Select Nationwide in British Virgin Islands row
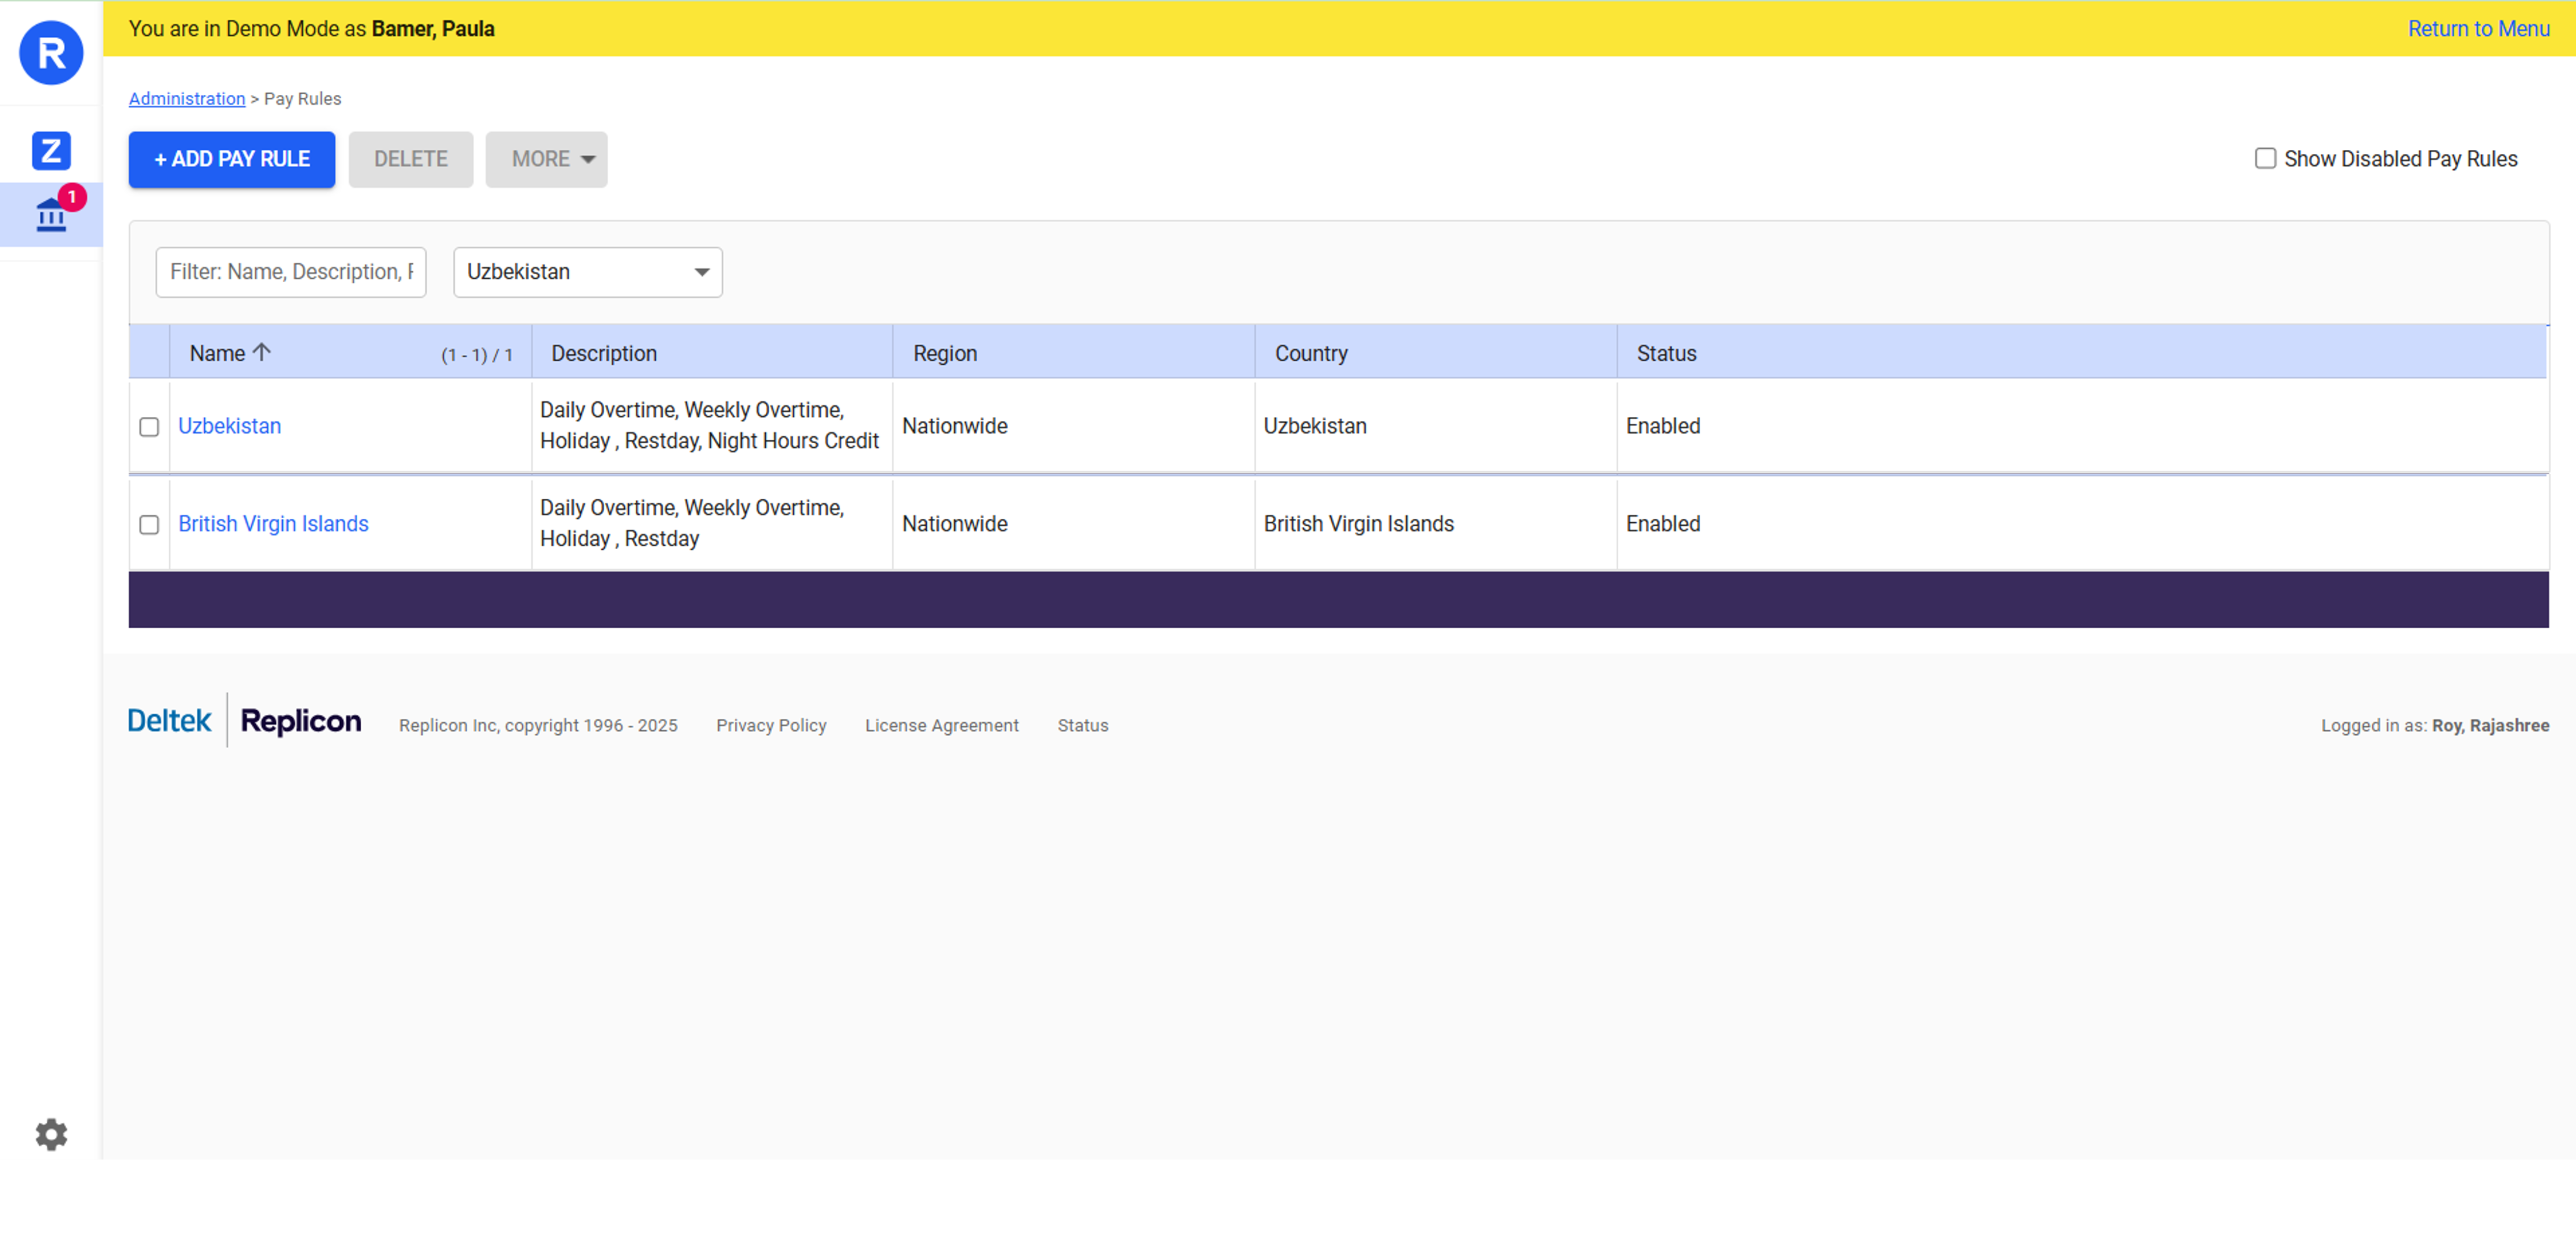Image resolution: width=2576 pixels, height=1250 pixels. (x=955, y=524)
